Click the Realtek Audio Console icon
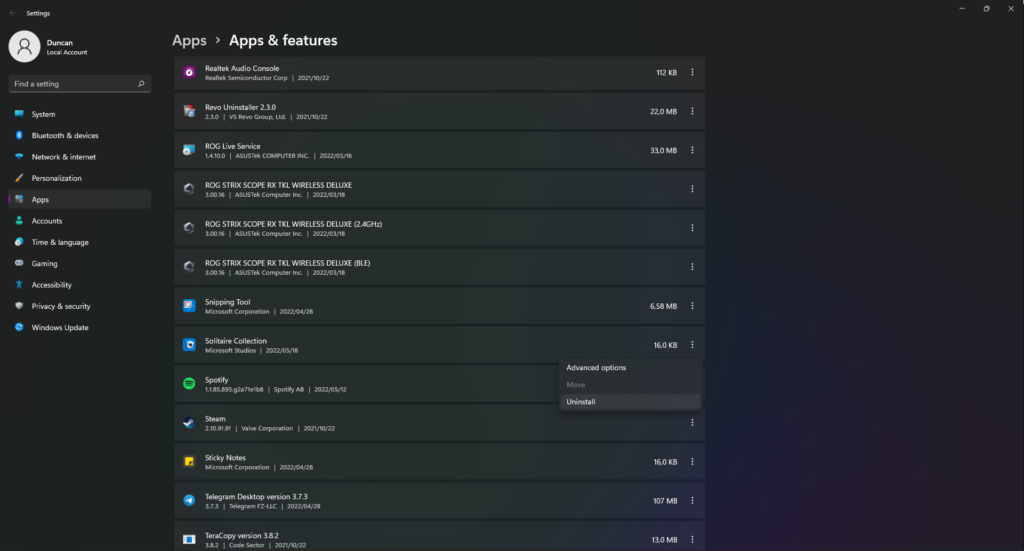The image size is (1024, 551). (x=189, y=72)
